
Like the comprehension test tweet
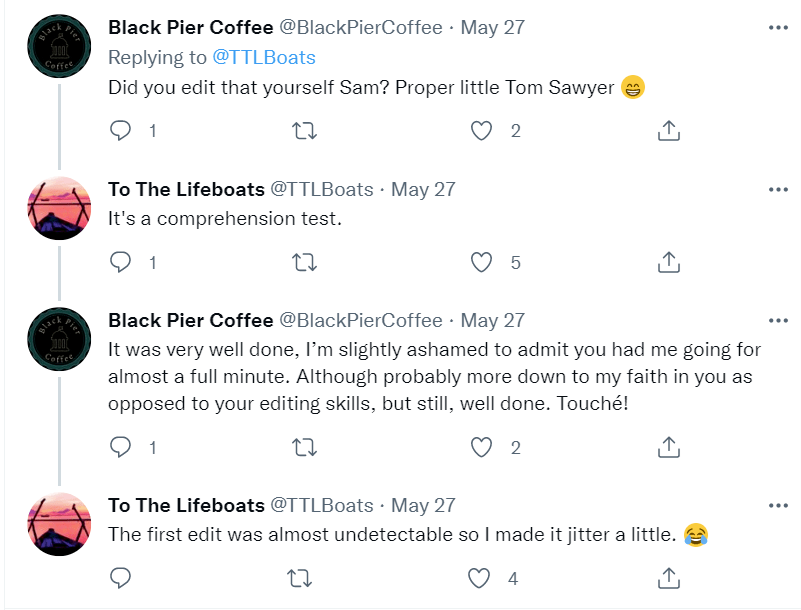pos(482,262)
